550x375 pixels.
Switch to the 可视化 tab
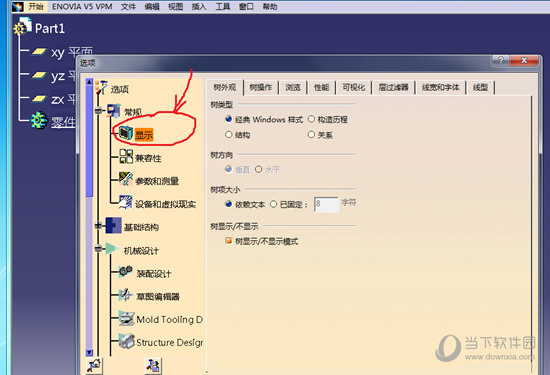(x=354, y=87)
